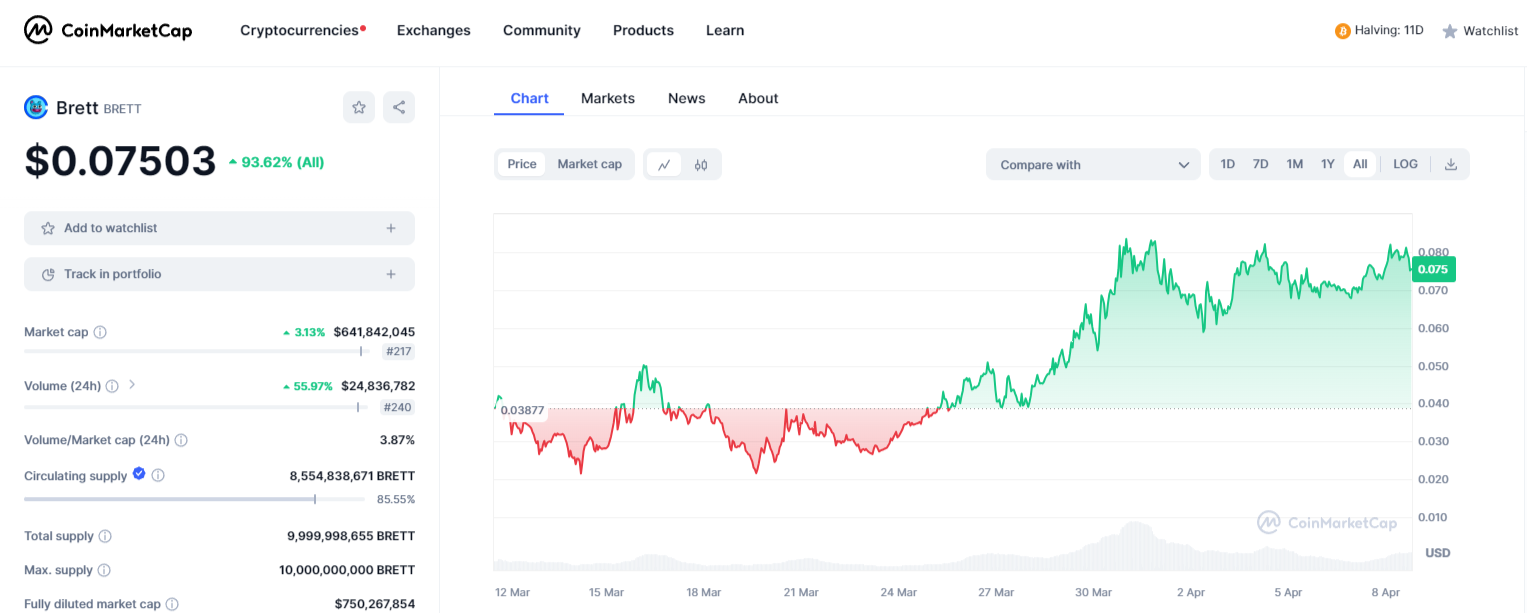Click Add to watchlist
1527x613 pixels.
click(x=218, y=228)
